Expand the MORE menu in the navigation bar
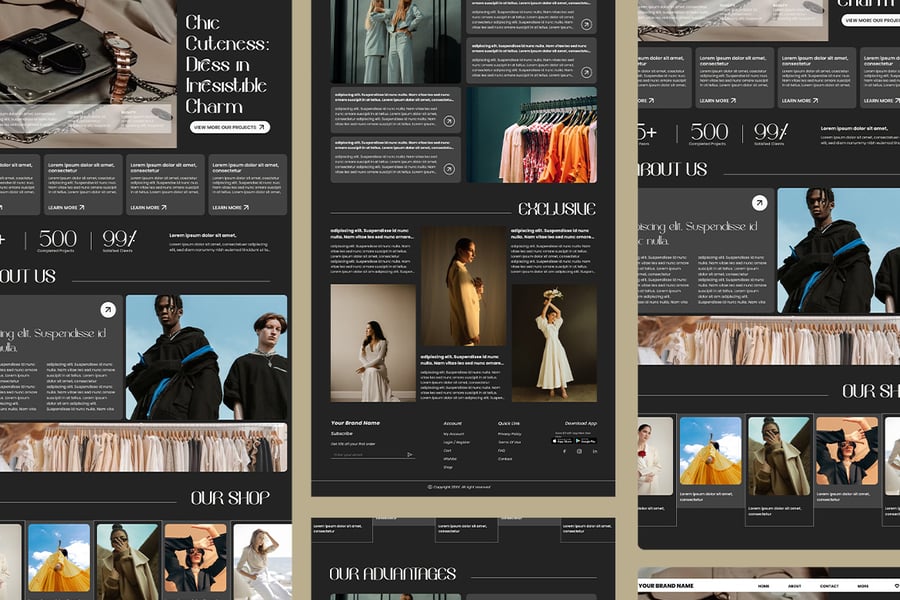 click(x=863, y=585)
